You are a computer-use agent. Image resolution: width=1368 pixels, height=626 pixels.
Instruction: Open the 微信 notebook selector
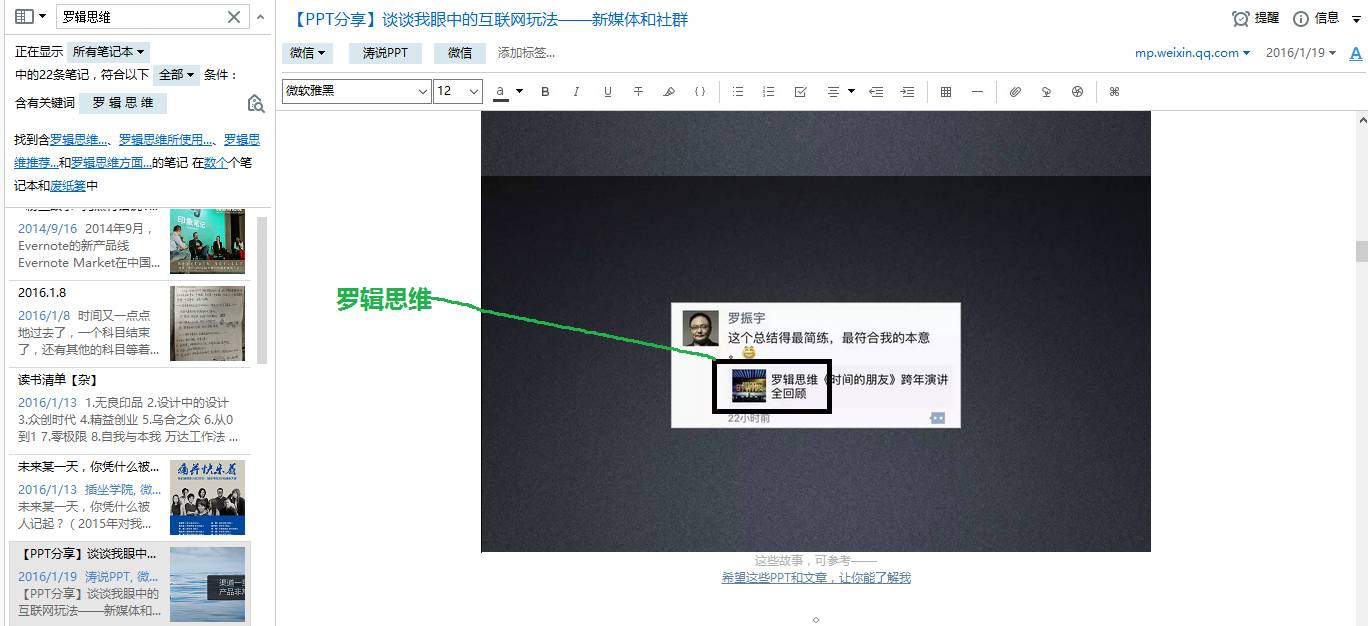tap(308, 53)
